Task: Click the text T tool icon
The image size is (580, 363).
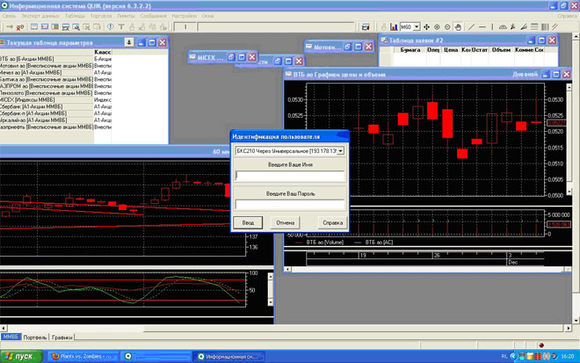Action: click(x=121, y=27)
